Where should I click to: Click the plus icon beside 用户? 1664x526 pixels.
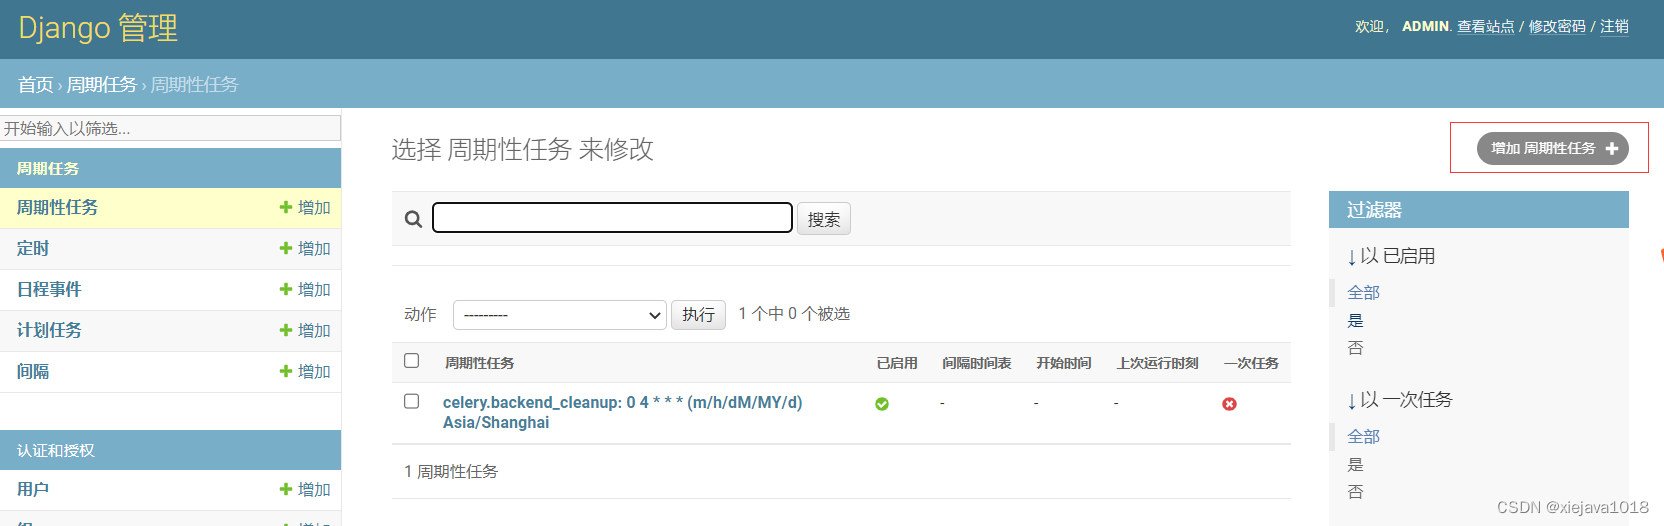(x=286, y=489)
